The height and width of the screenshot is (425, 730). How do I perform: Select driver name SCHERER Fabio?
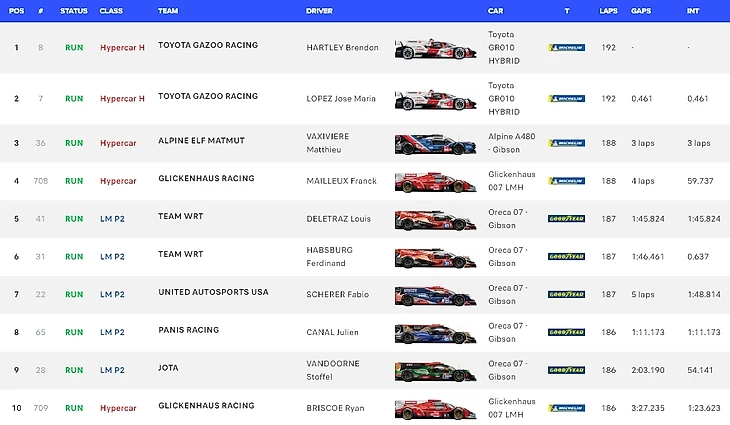338,294
